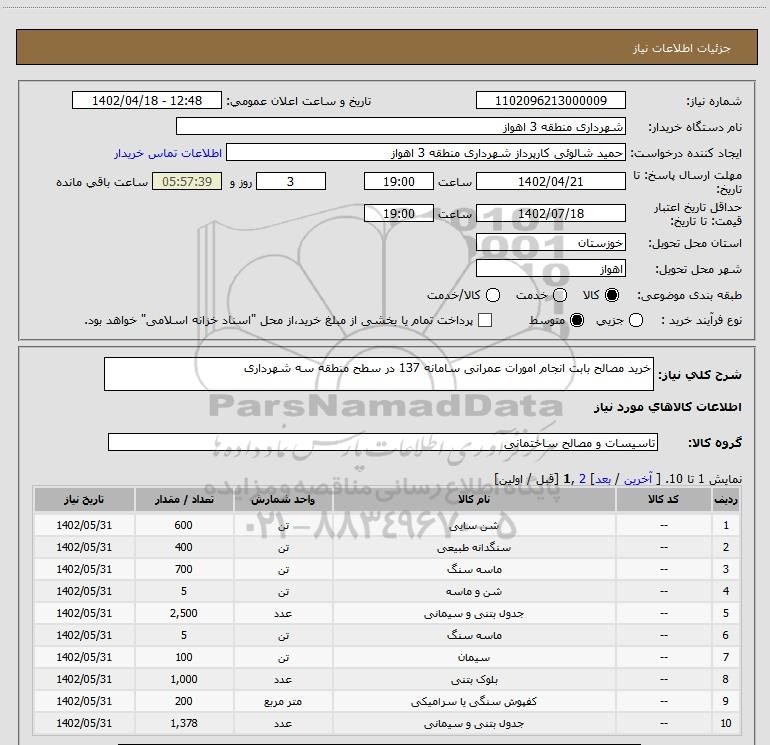Image resolution: width=770 pixels, height=745 pixels.
Task: Go to آخرین page link
Action: (x=638, y=479)
